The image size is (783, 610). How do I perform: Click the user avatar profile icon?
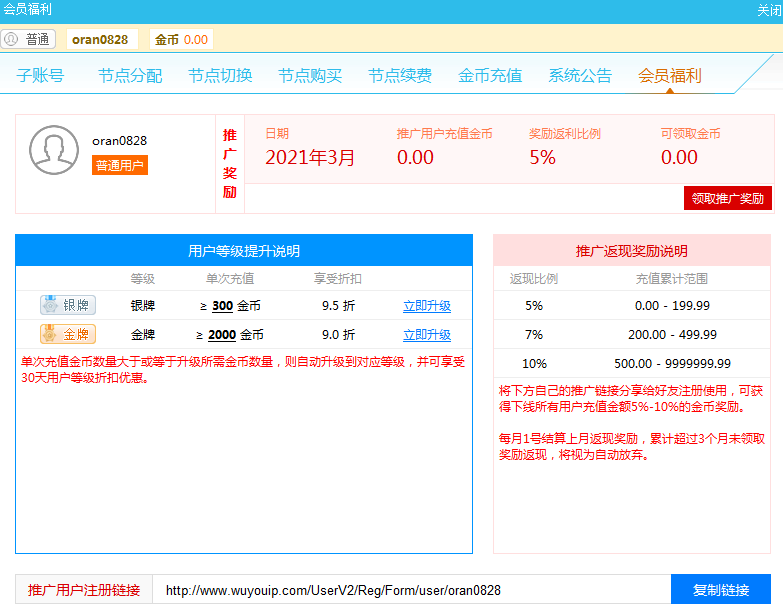point(54,151)
